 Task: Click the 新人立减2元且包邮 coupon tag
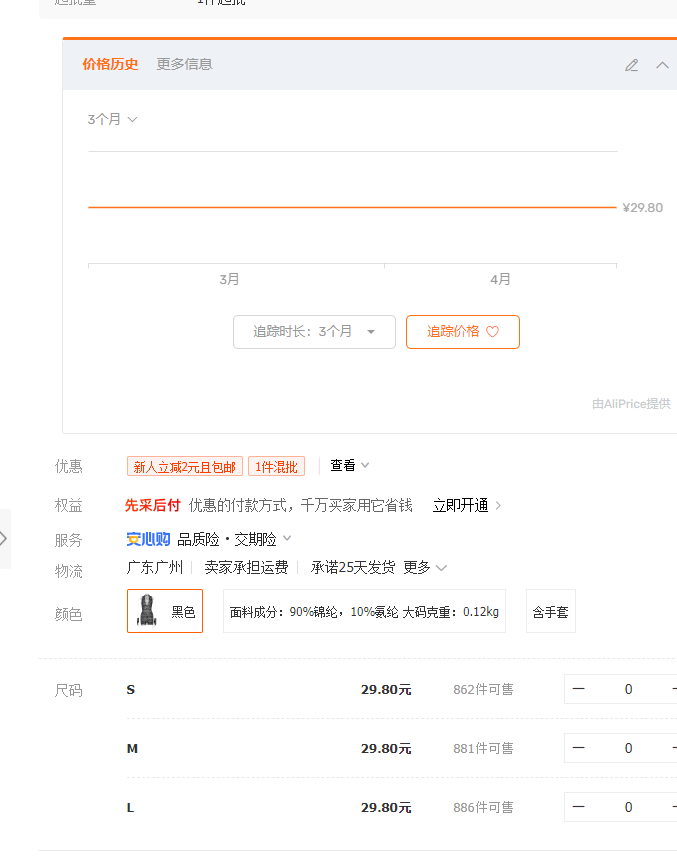(185, 466)
